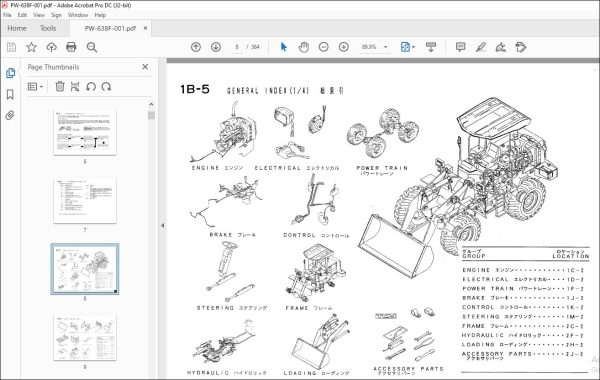Add a comment with the sticky note icon
Image resolution: width=600 pixels, height=380 pixels.
click(x=461, y=47)
